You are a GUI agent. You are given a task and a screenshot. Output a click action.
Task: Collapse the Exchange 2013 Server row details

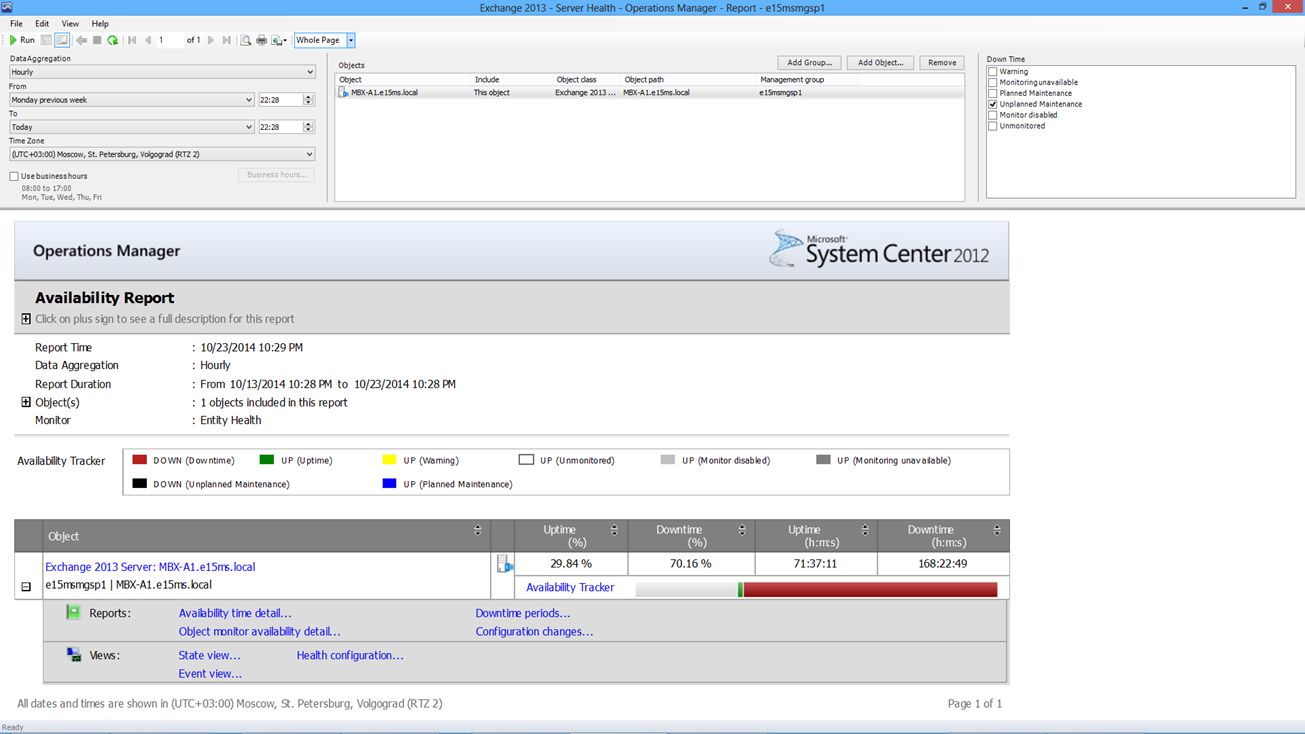tap(26, 588)
